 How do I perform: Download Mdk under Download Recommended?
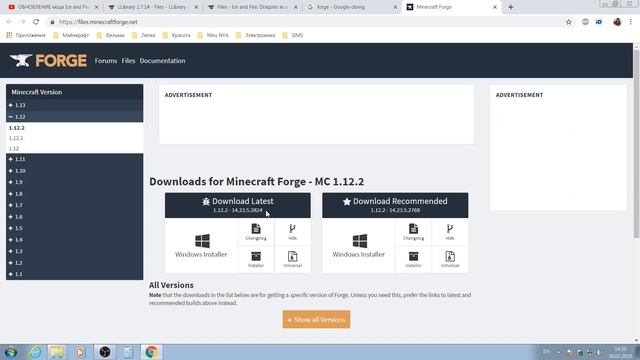click(x=450, y=232)
